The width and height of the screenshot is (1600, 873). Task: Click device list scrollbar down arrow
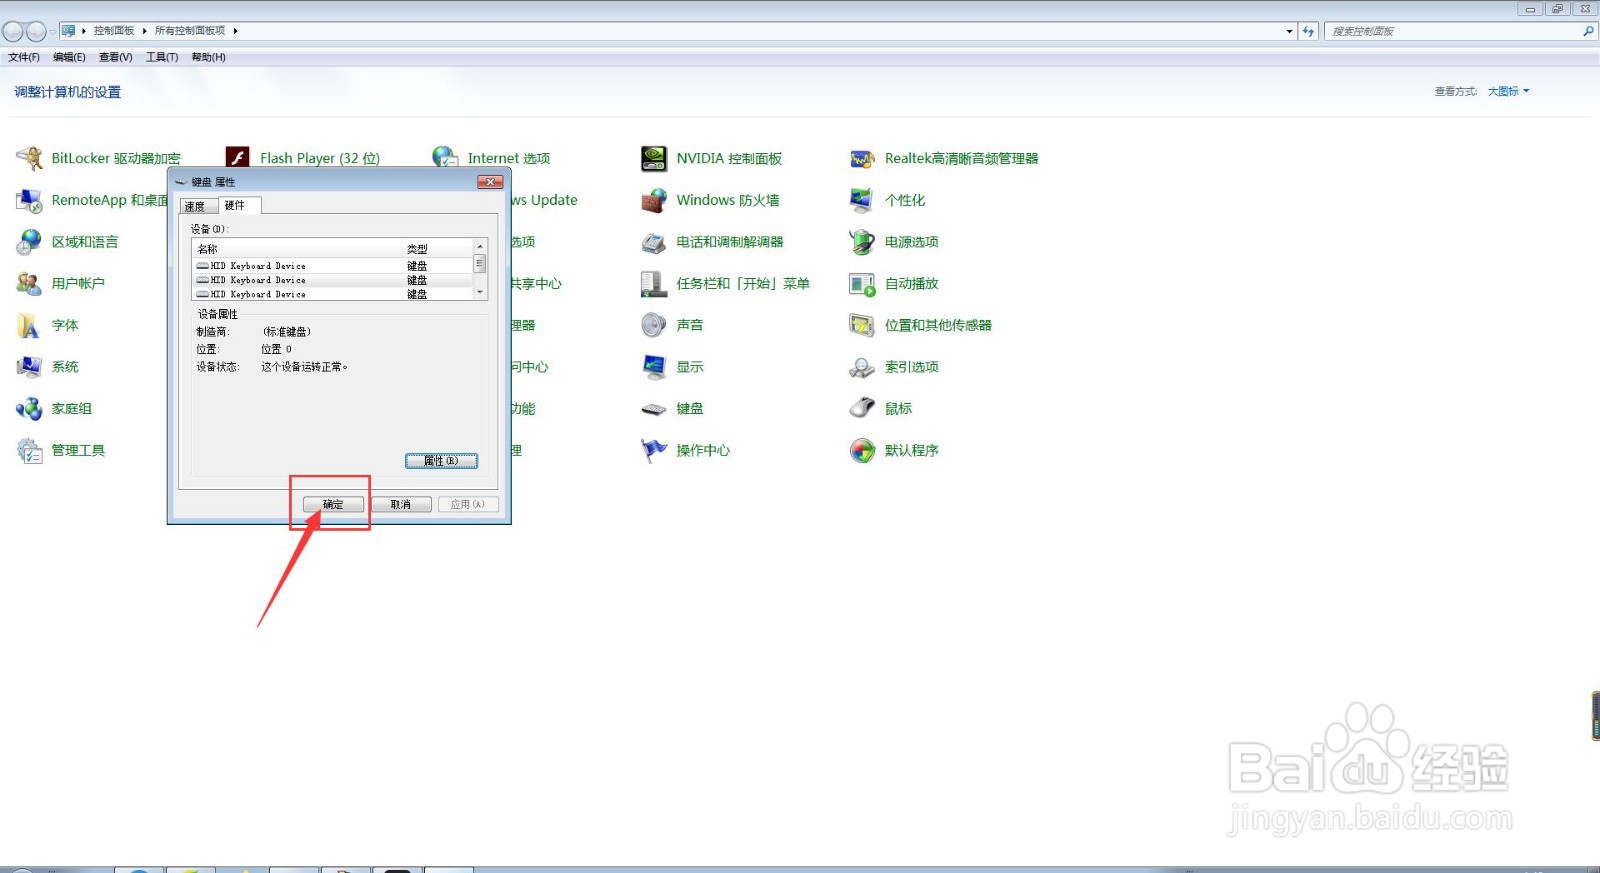tap(480, 292)
